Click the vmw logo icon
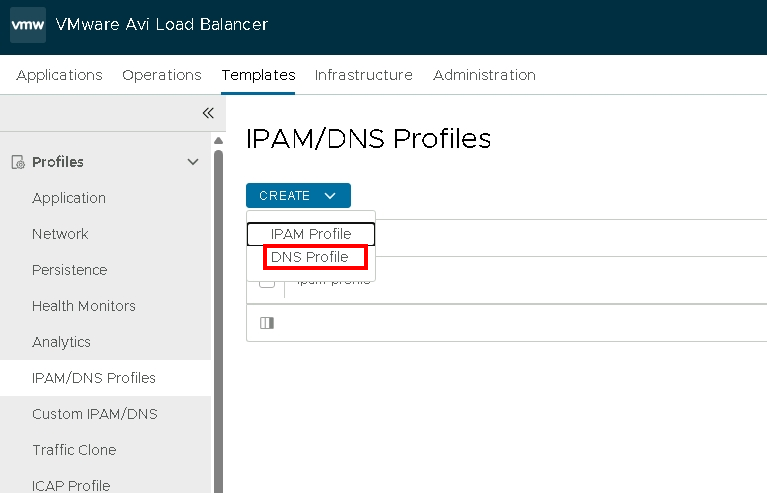 pos(28,24)
